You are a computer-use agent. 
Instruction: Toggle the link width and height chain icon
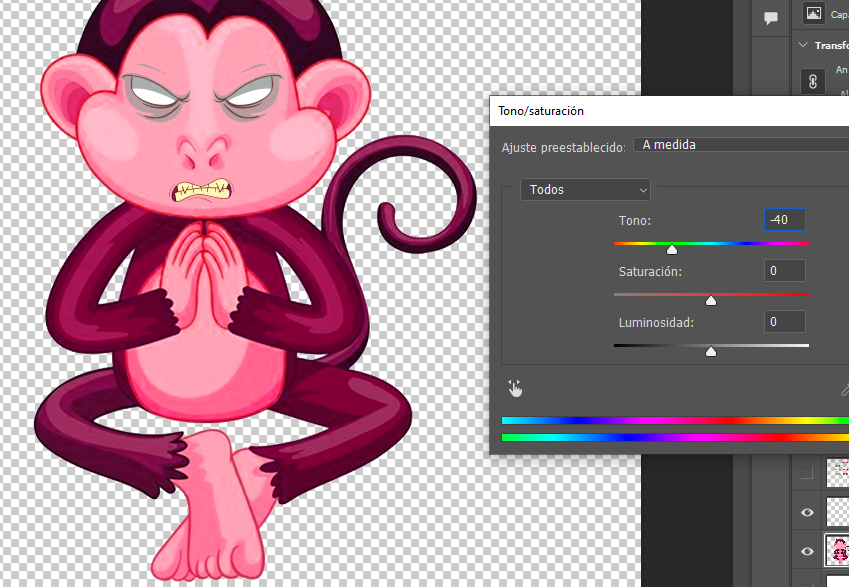[813, 81]
